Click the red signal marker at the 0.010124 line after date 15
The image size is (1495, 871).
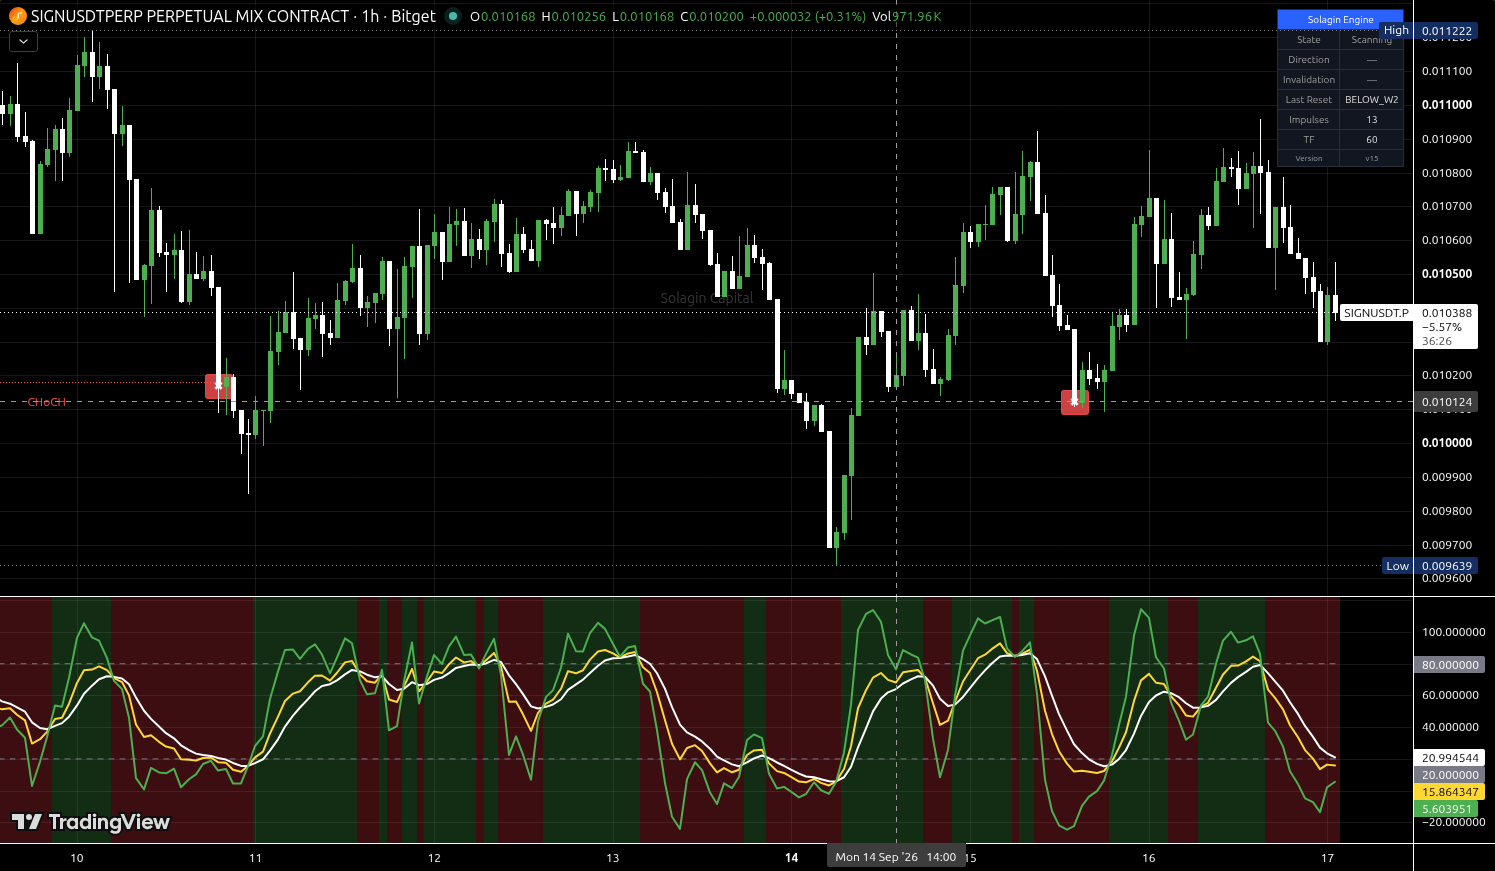point(1075,402)
